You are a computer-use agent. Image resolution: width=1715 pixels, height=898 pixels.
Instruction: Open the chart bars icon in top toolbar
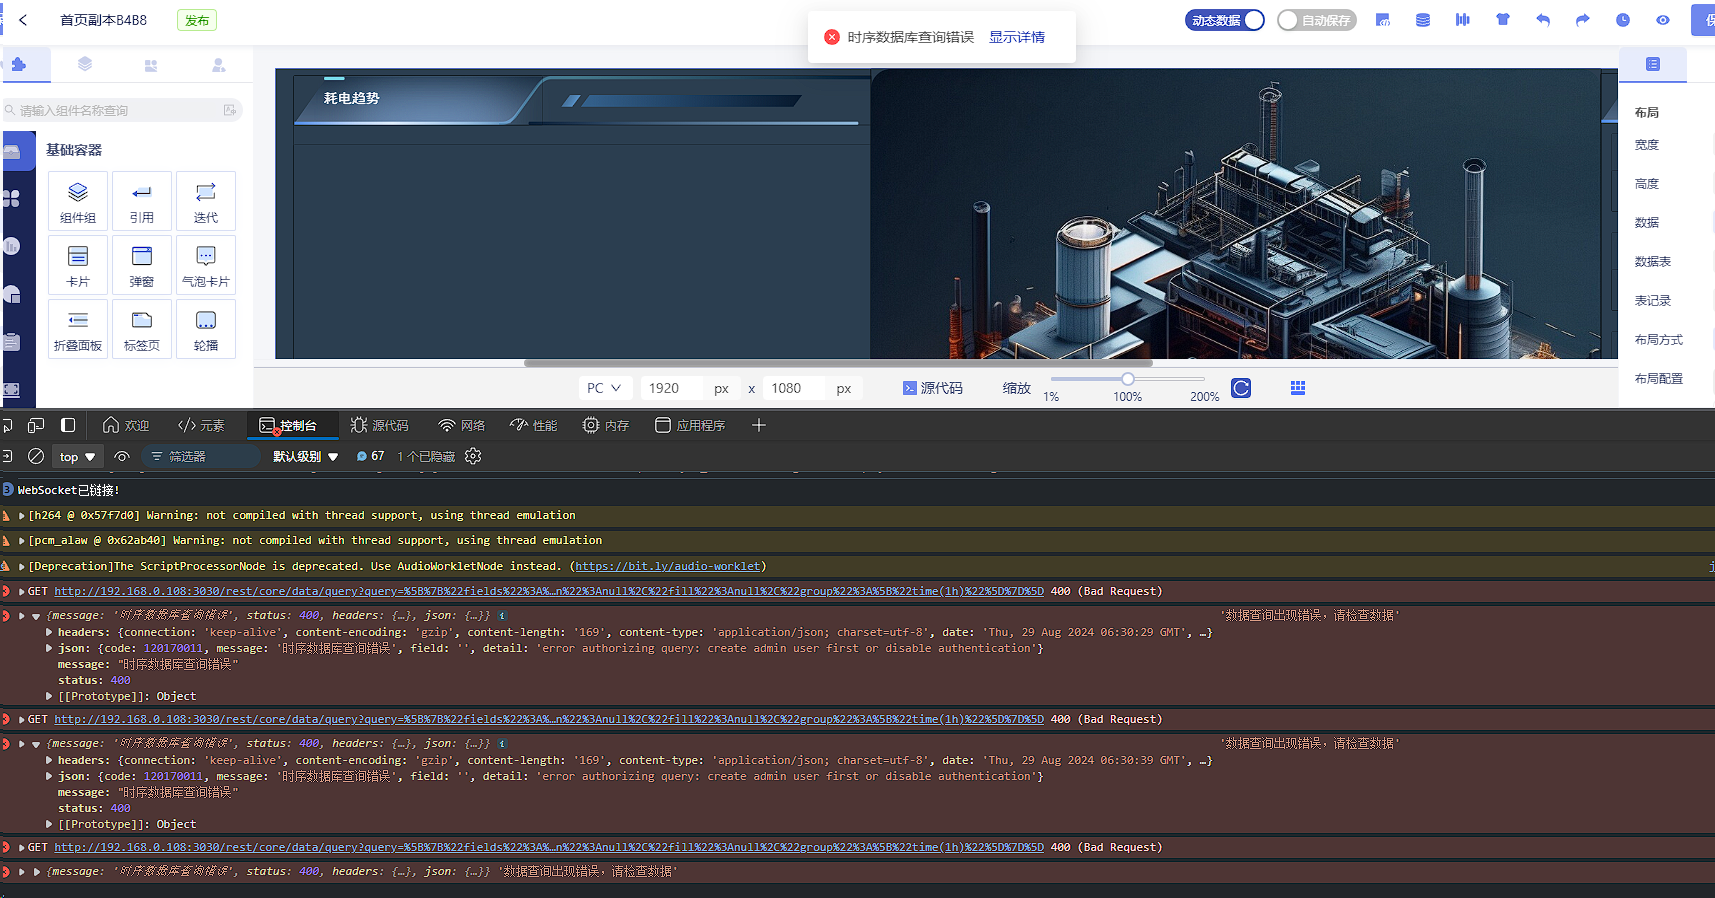1463,20
